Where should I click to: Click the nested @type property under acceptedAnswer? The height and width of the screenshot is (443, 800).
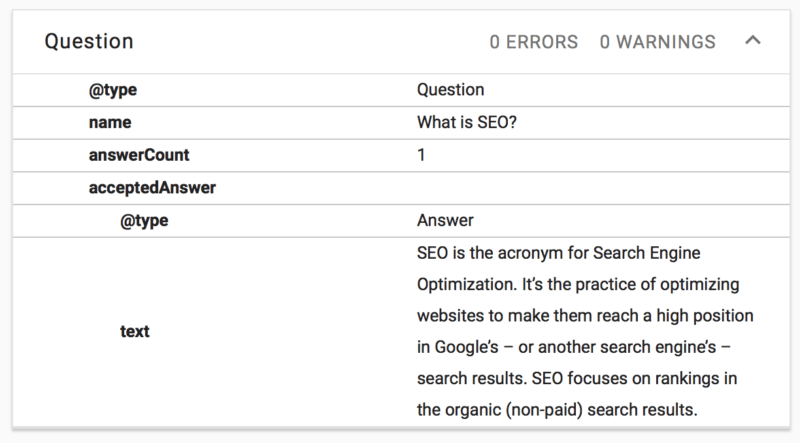point(144,220)
